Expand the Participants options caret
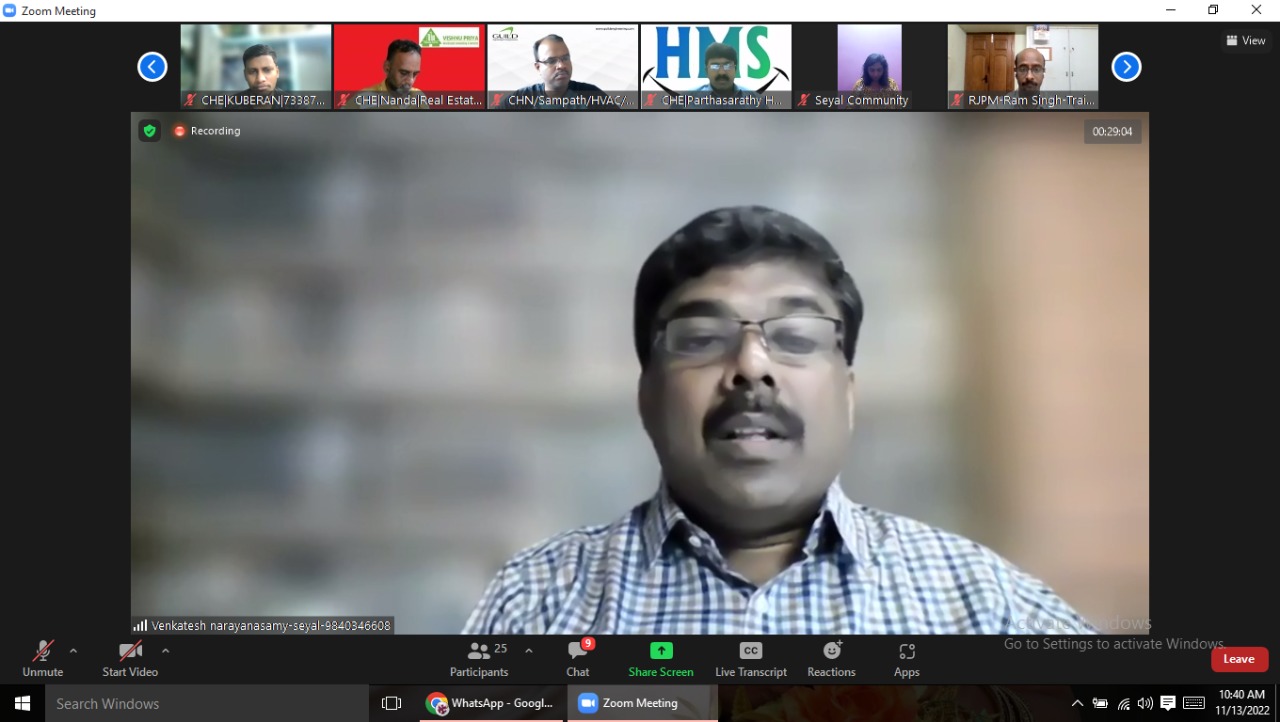The height and width of the screenshot is (722, 1280). click(529, 651)
